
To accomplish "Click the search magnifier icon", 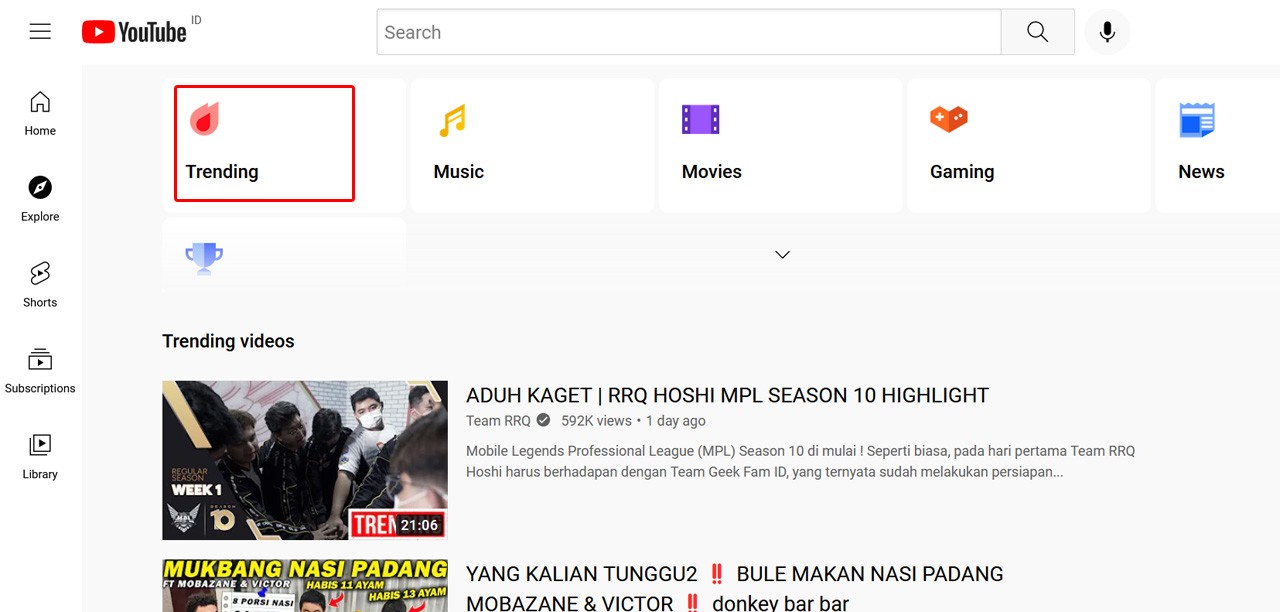I will [1037, 31].
